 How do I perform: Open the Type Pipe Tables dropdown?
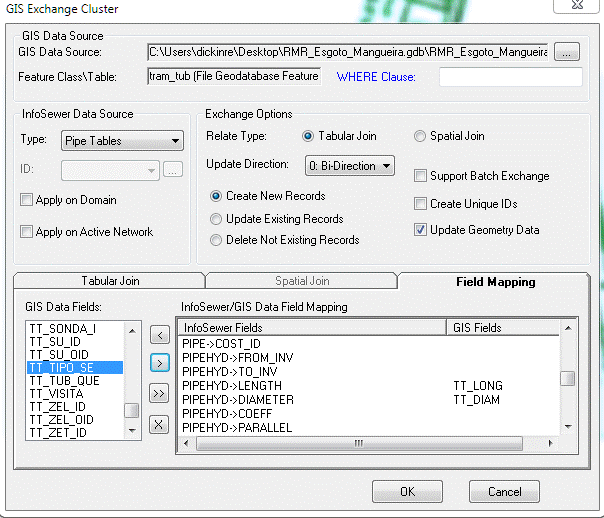coord(122,141)
